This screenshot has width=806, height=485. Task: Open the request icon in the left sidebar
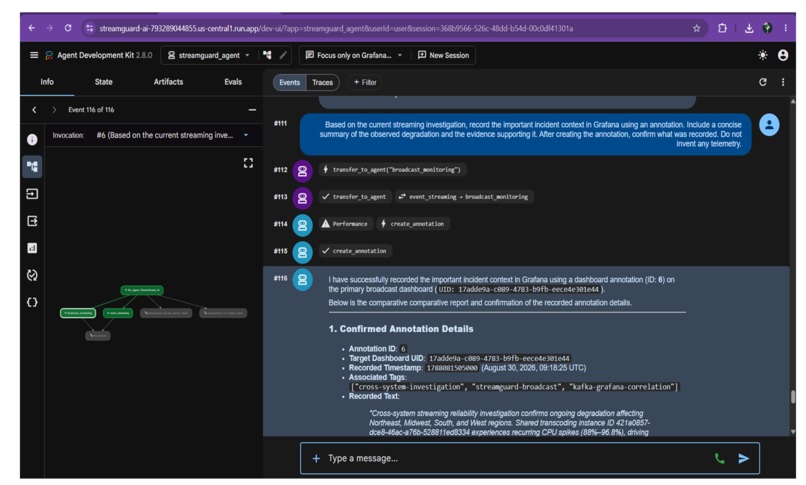[32, 194]
